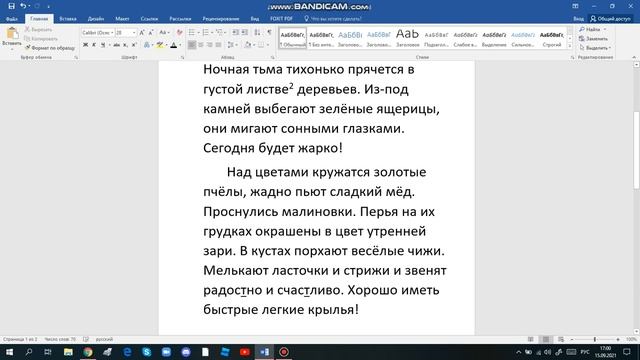Open the font name Calibri dropdown
Screen dimensions: 640x360
(x=112, y=32)
